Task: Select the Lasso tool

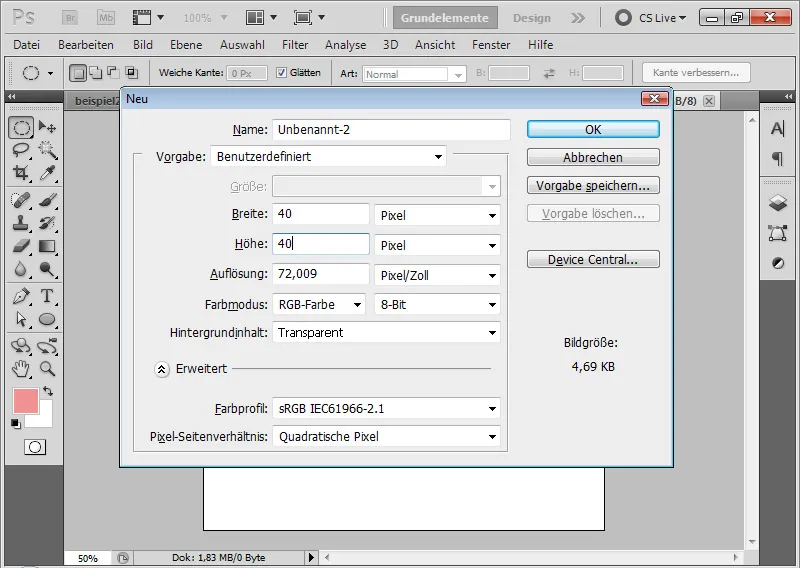Action: [21, 150]
